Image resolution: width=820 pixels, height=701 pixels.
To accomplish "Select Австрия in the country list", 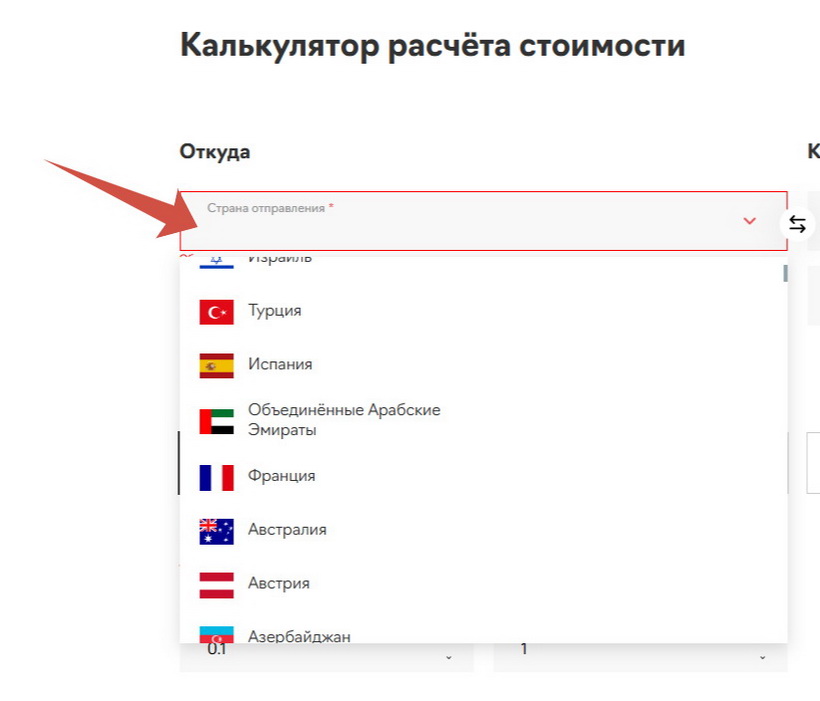I will [x=279, y=584].
